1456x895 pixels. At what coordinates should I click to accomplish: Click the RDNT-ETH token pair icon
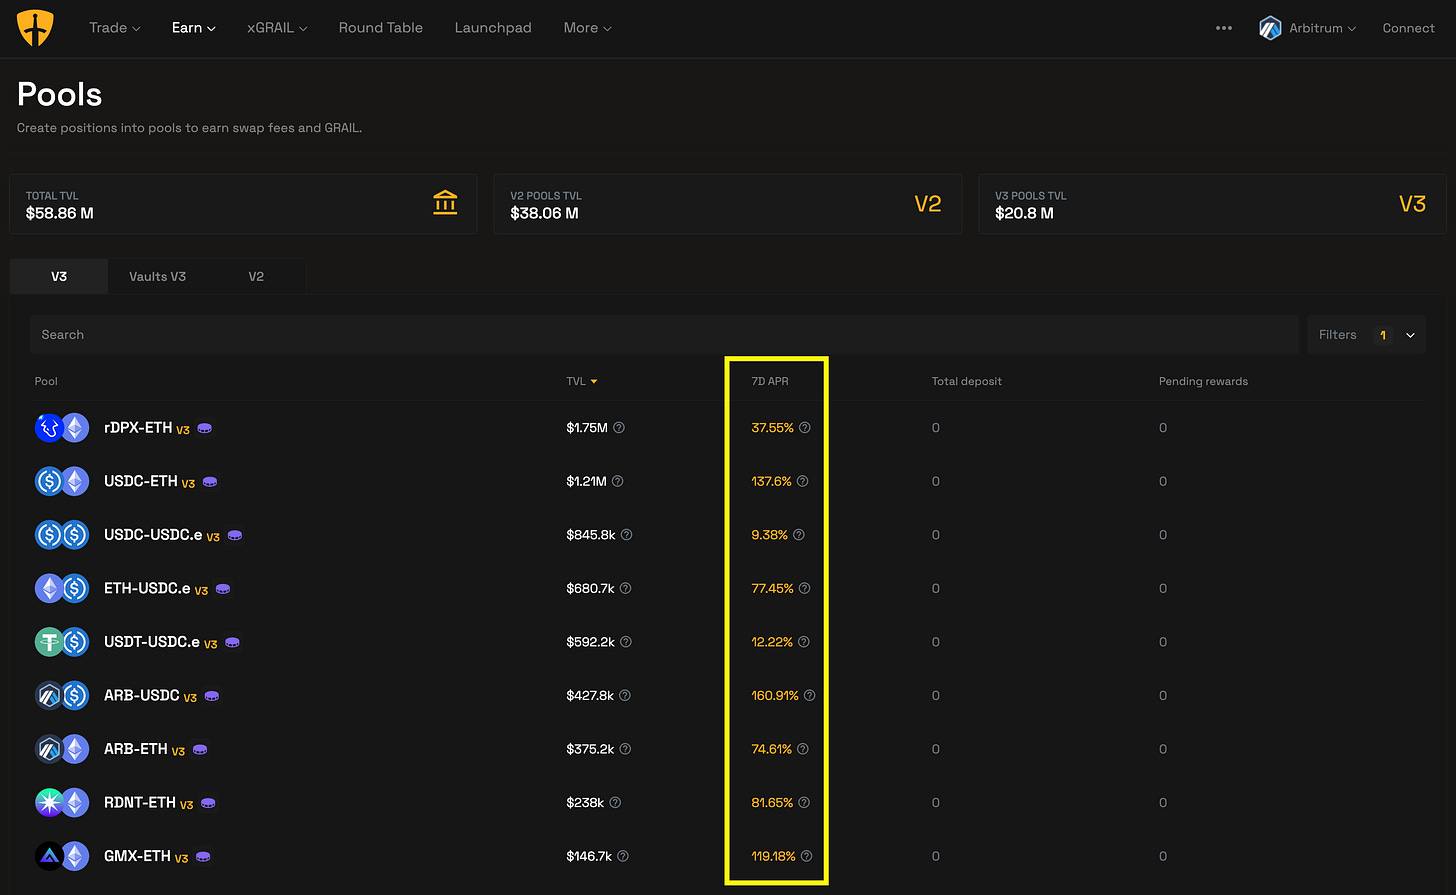pyautogui.click(x=62, y=802)
